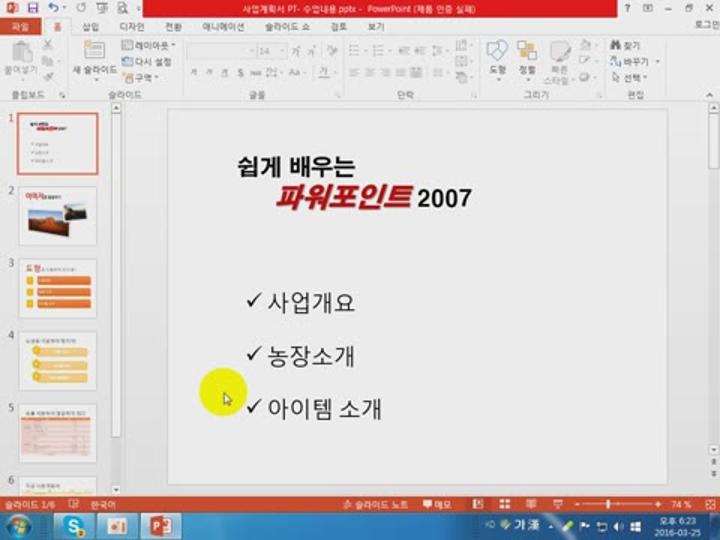
Task: Open 메모 comments from status bar
Action: point(437,505)
